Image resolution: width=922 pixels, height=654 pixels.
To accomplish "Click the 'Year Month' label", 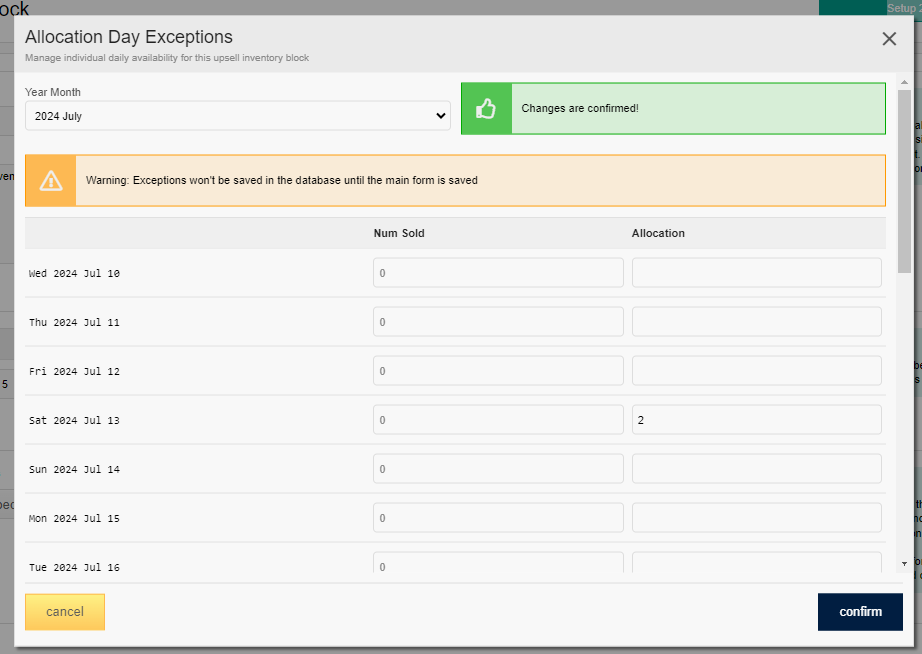I will click(52, 92).
